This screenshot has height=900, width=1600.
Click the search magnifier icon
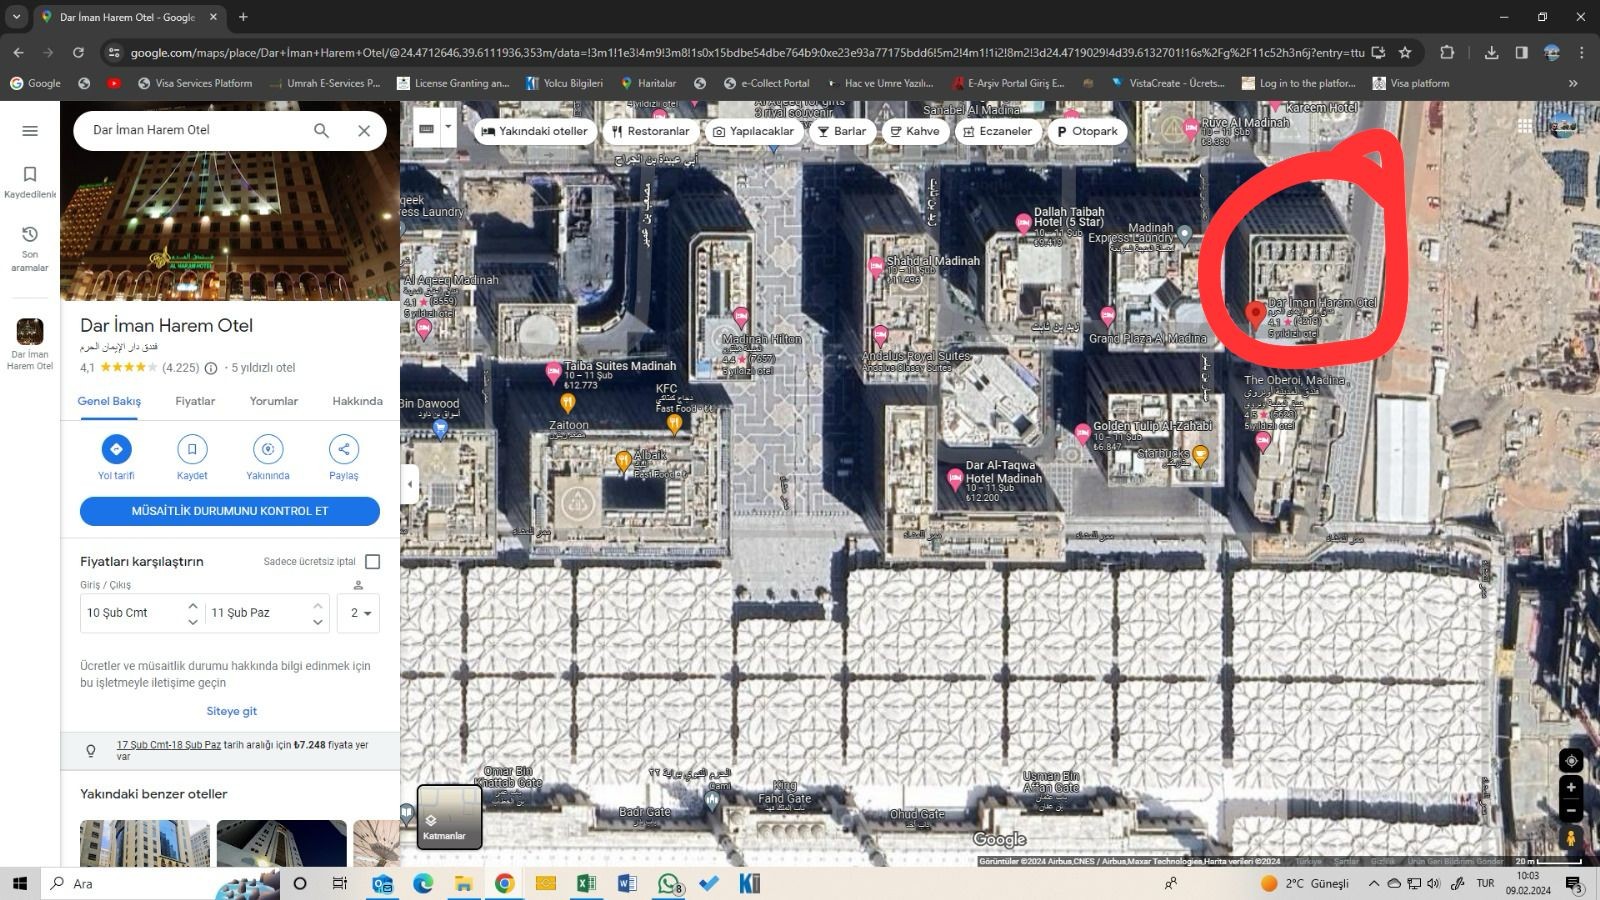click(321, 130)
